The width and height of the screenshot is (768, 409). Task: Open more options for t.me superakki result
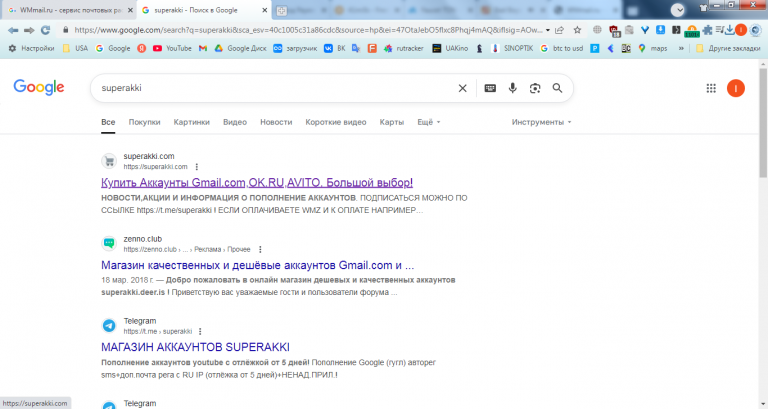[200, 332]
